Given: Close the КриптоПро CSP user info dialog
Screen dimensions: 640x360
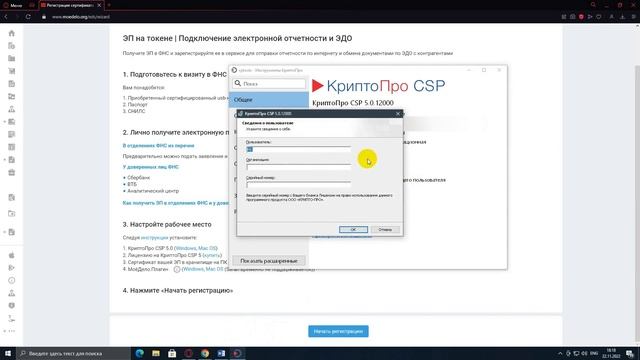Looking at the screenshot, I should coord(398,113).
